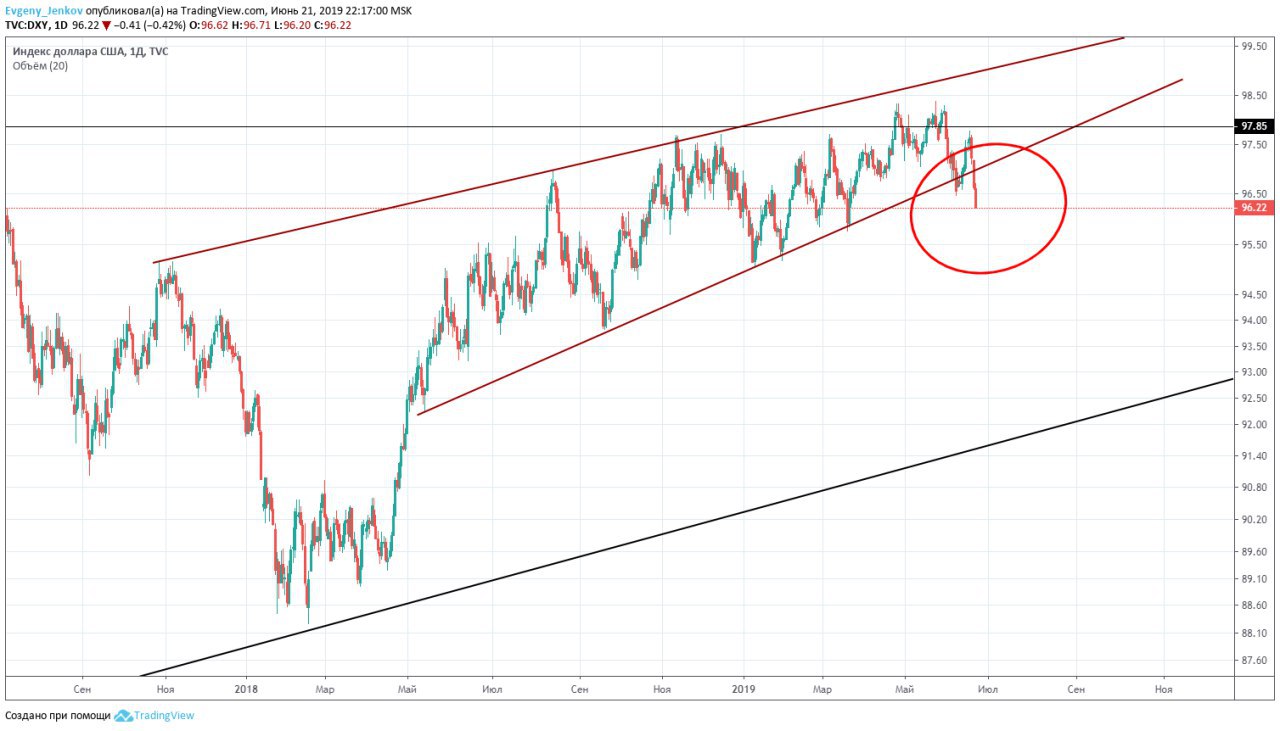Click the 96.50 price axis value
This screenshot has height=731, width=1280.
point(1255,194)
